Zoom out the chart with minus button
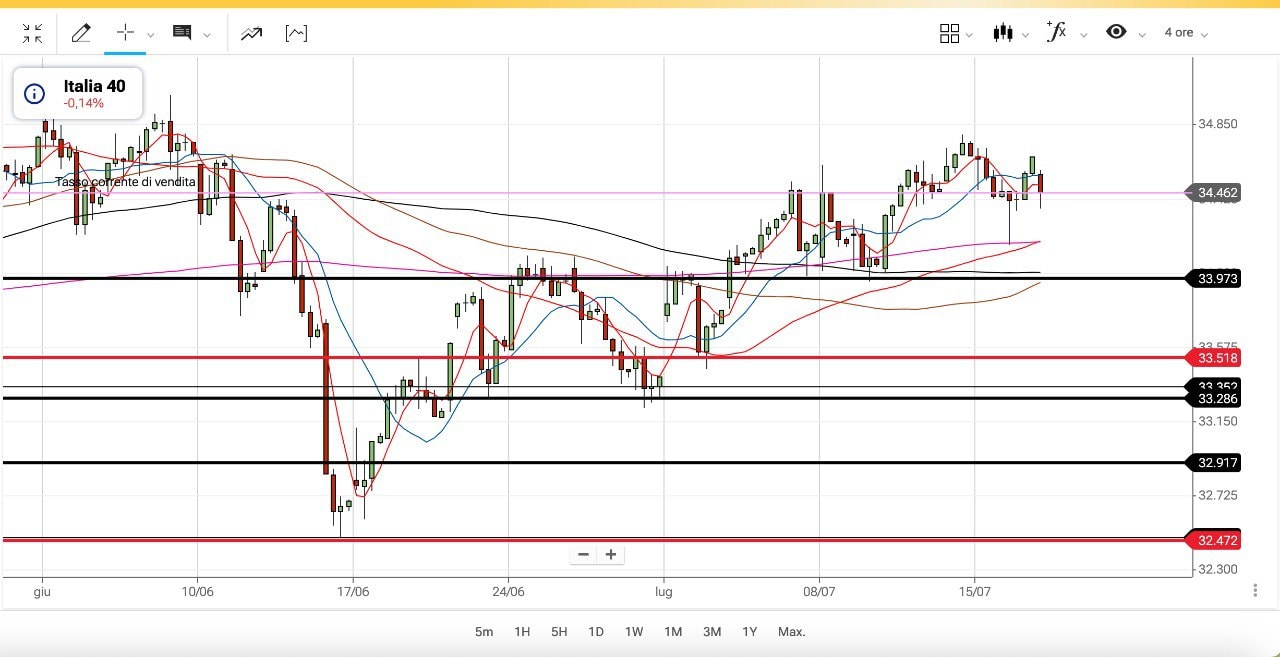Image resolution: width=1280 pixels, height=657 pixels. click(x=584, y=555)
